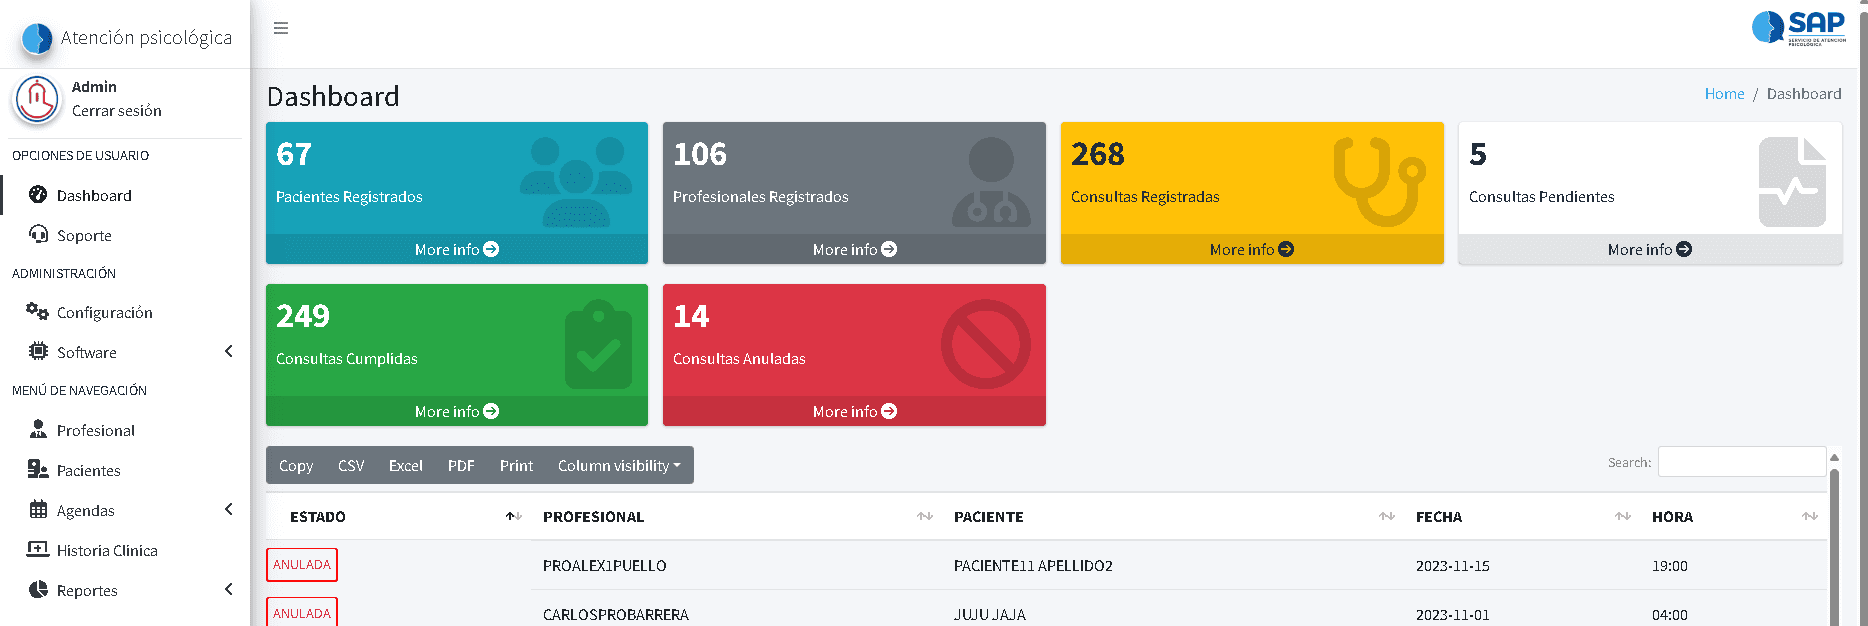The image size is (1868, 626).
Task: Click the Excel export button
Action: point(406,465)
